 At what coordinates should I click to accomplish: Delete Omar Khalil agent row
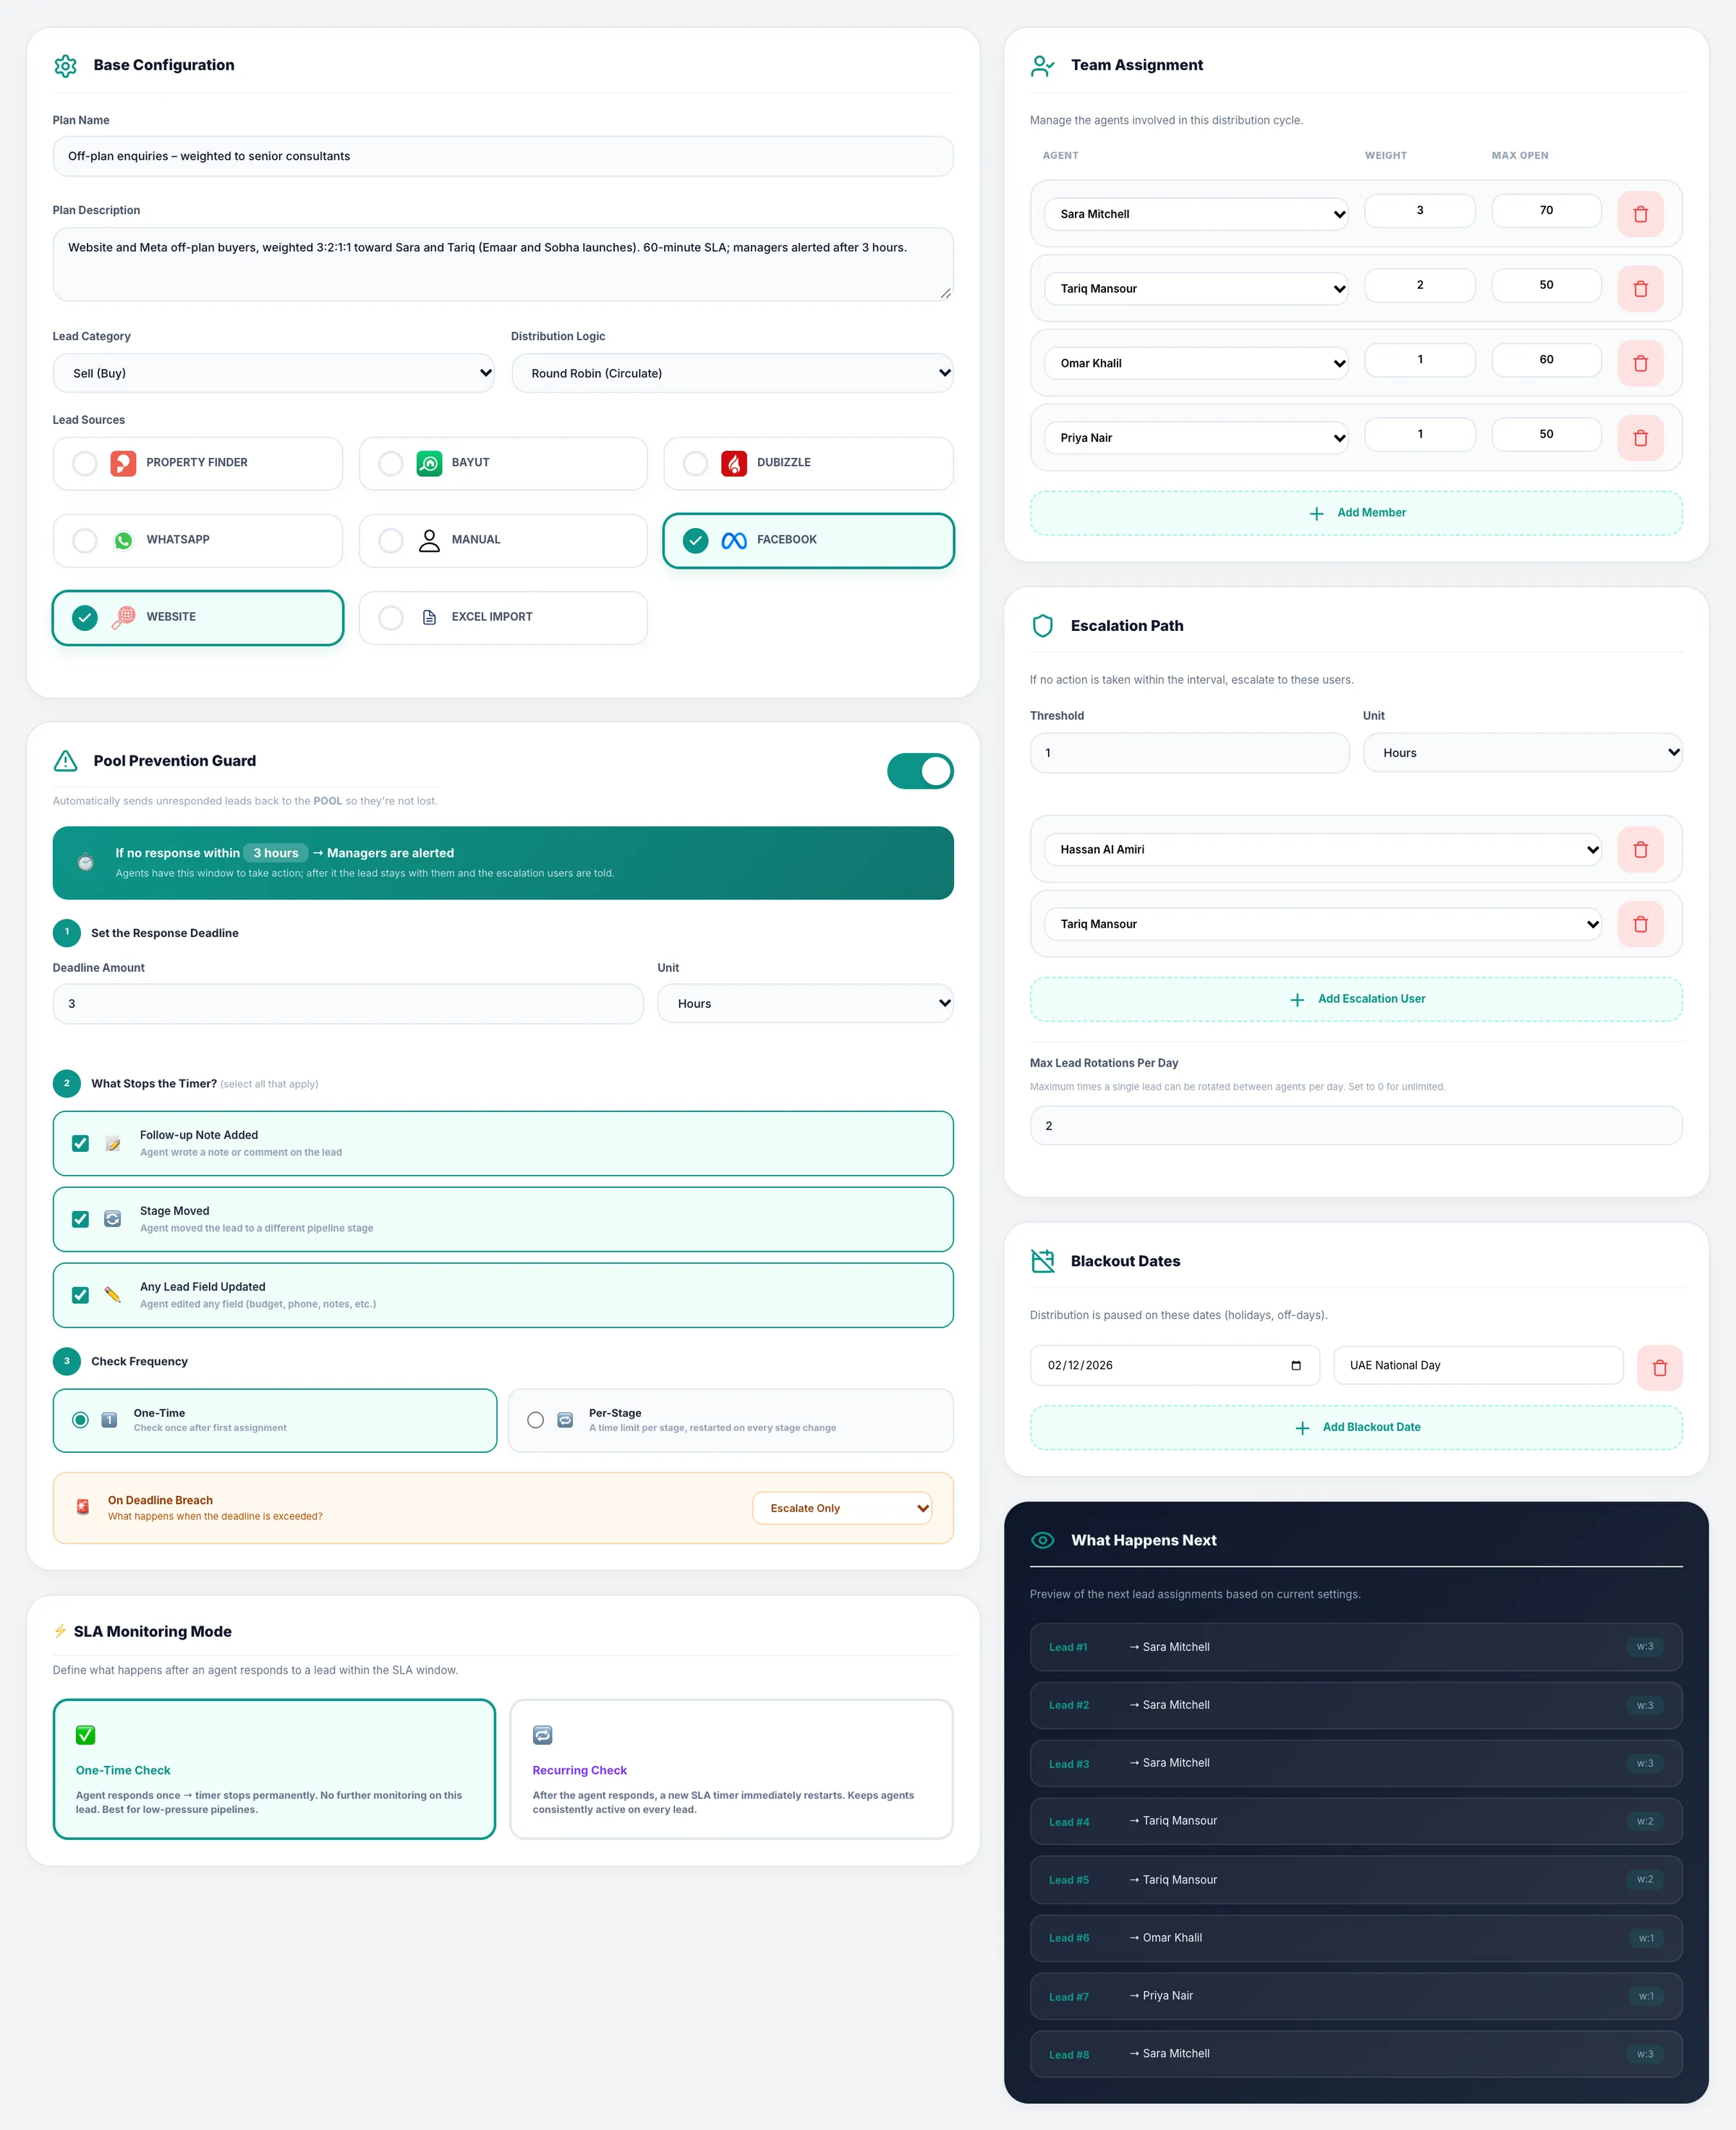click(x=1640, y=363)
